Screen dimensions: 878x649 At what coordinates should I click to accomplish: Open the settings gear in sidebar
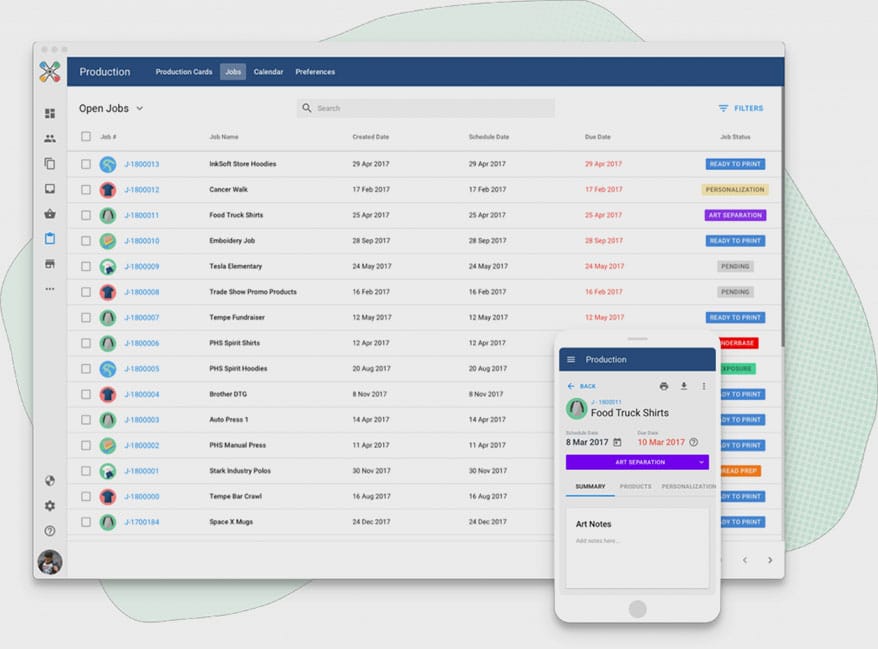[x=50, y=506]
